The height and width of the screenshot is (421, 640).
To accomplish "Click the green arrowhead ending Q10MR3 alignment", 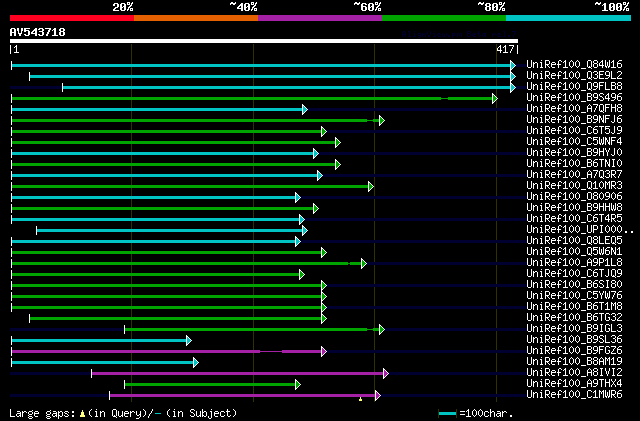I will [371, 187].
